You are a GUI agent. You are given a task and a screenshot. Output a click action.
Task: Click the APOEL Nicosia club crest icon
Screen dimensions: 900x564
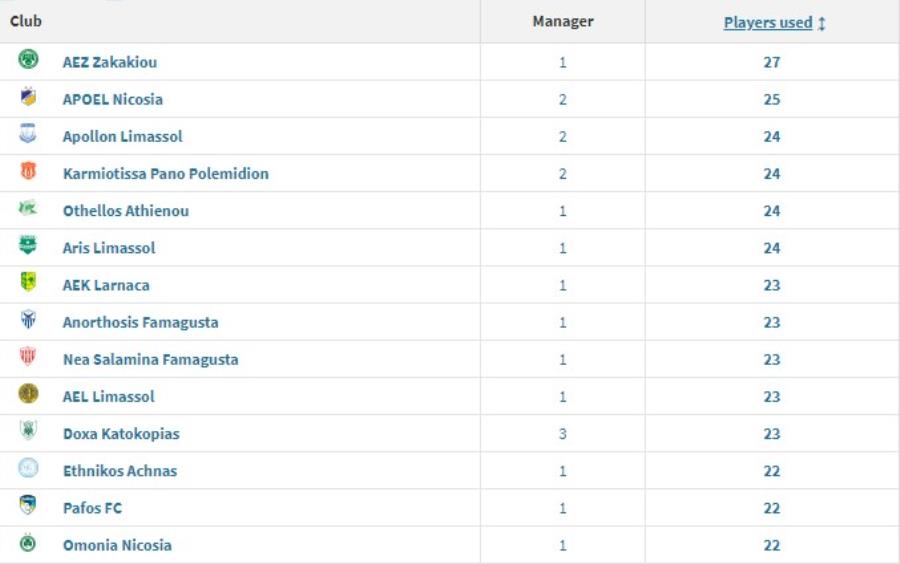(28, 97)
